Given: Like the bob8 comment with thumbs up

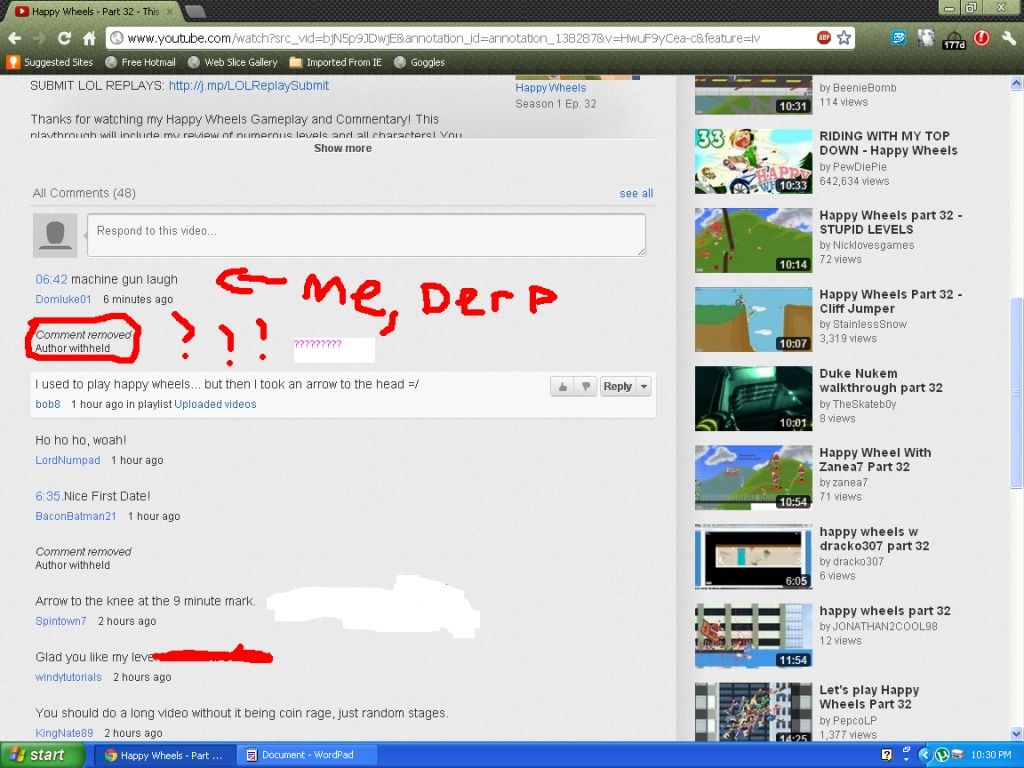Looking at the screenshot, I should pyautogui.click(x=562, y=387).
